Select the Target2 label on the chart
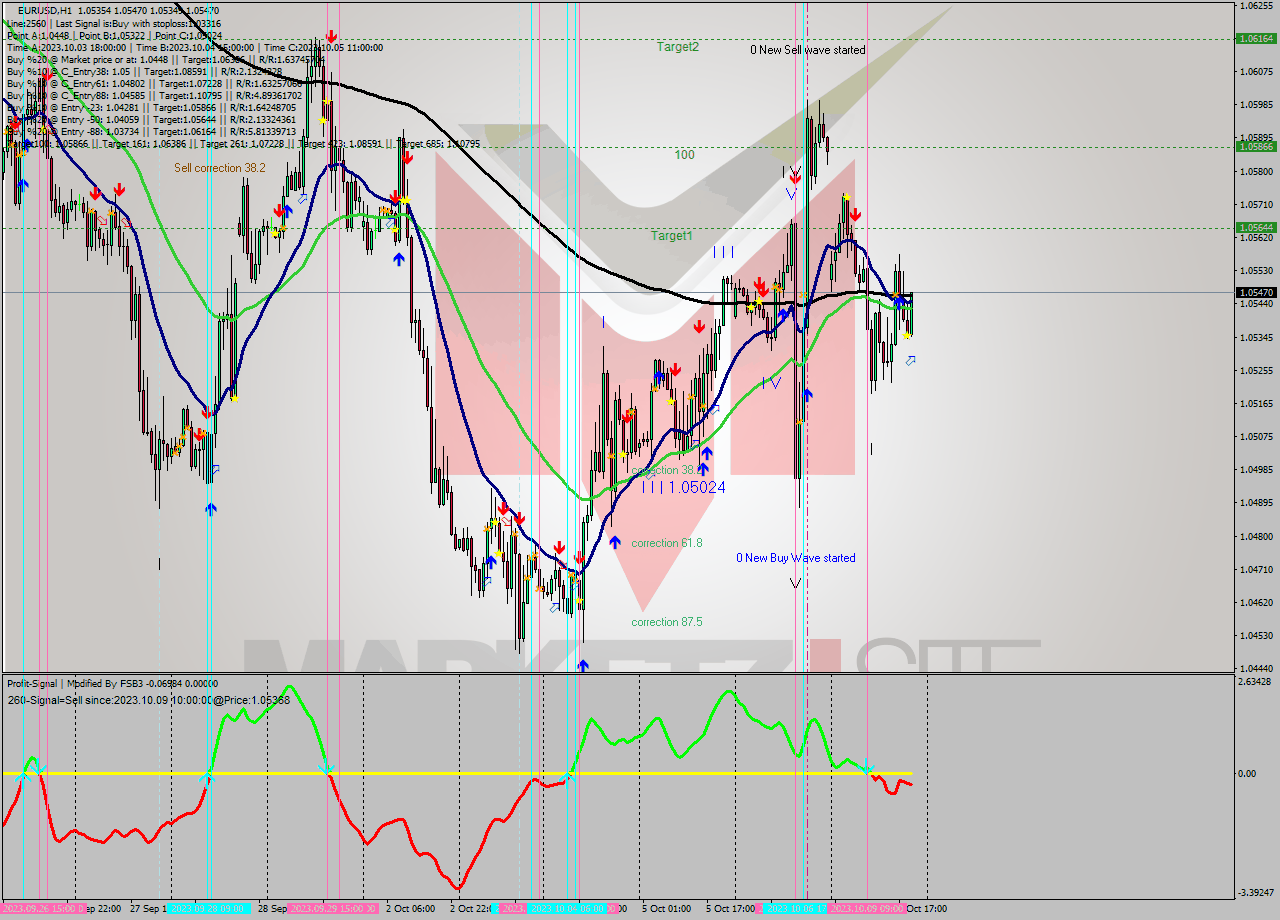The width and height of the screenshot is (1280, 920). point(678,47)
